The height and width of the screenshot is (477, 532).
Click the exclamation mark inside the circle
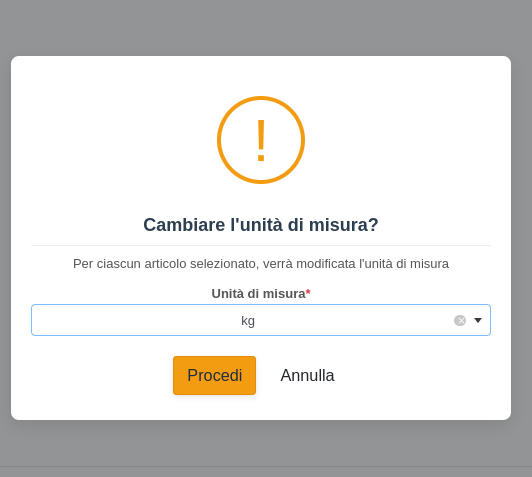(x=261, y=140)
